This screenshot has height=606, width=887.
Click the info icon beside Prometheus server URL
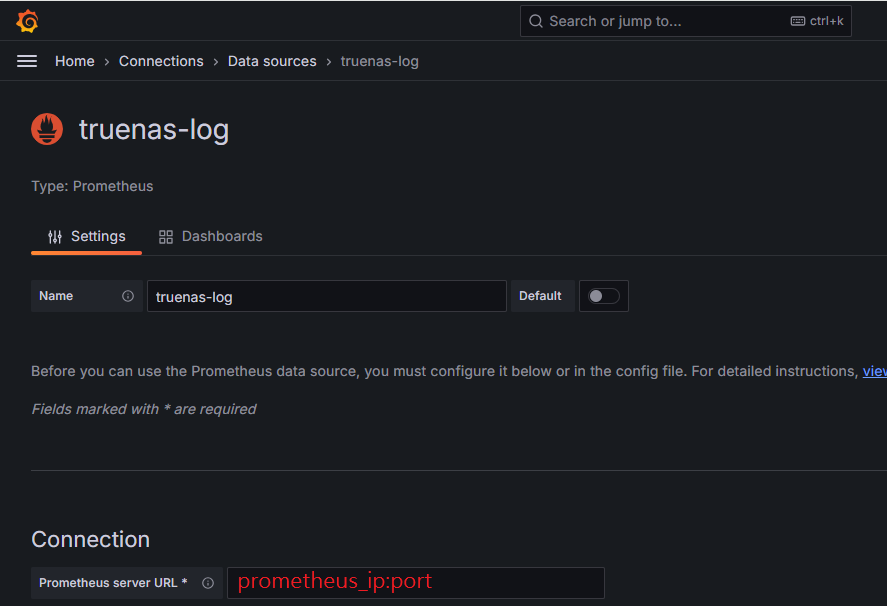207,583
